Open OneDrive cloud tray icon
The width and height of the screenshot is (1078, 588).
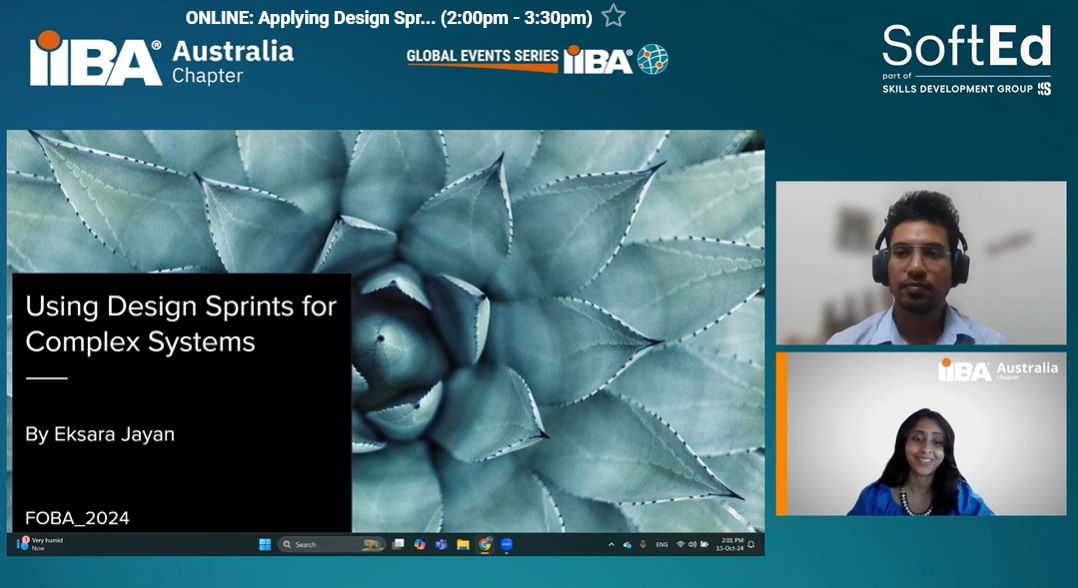[627, 545]
